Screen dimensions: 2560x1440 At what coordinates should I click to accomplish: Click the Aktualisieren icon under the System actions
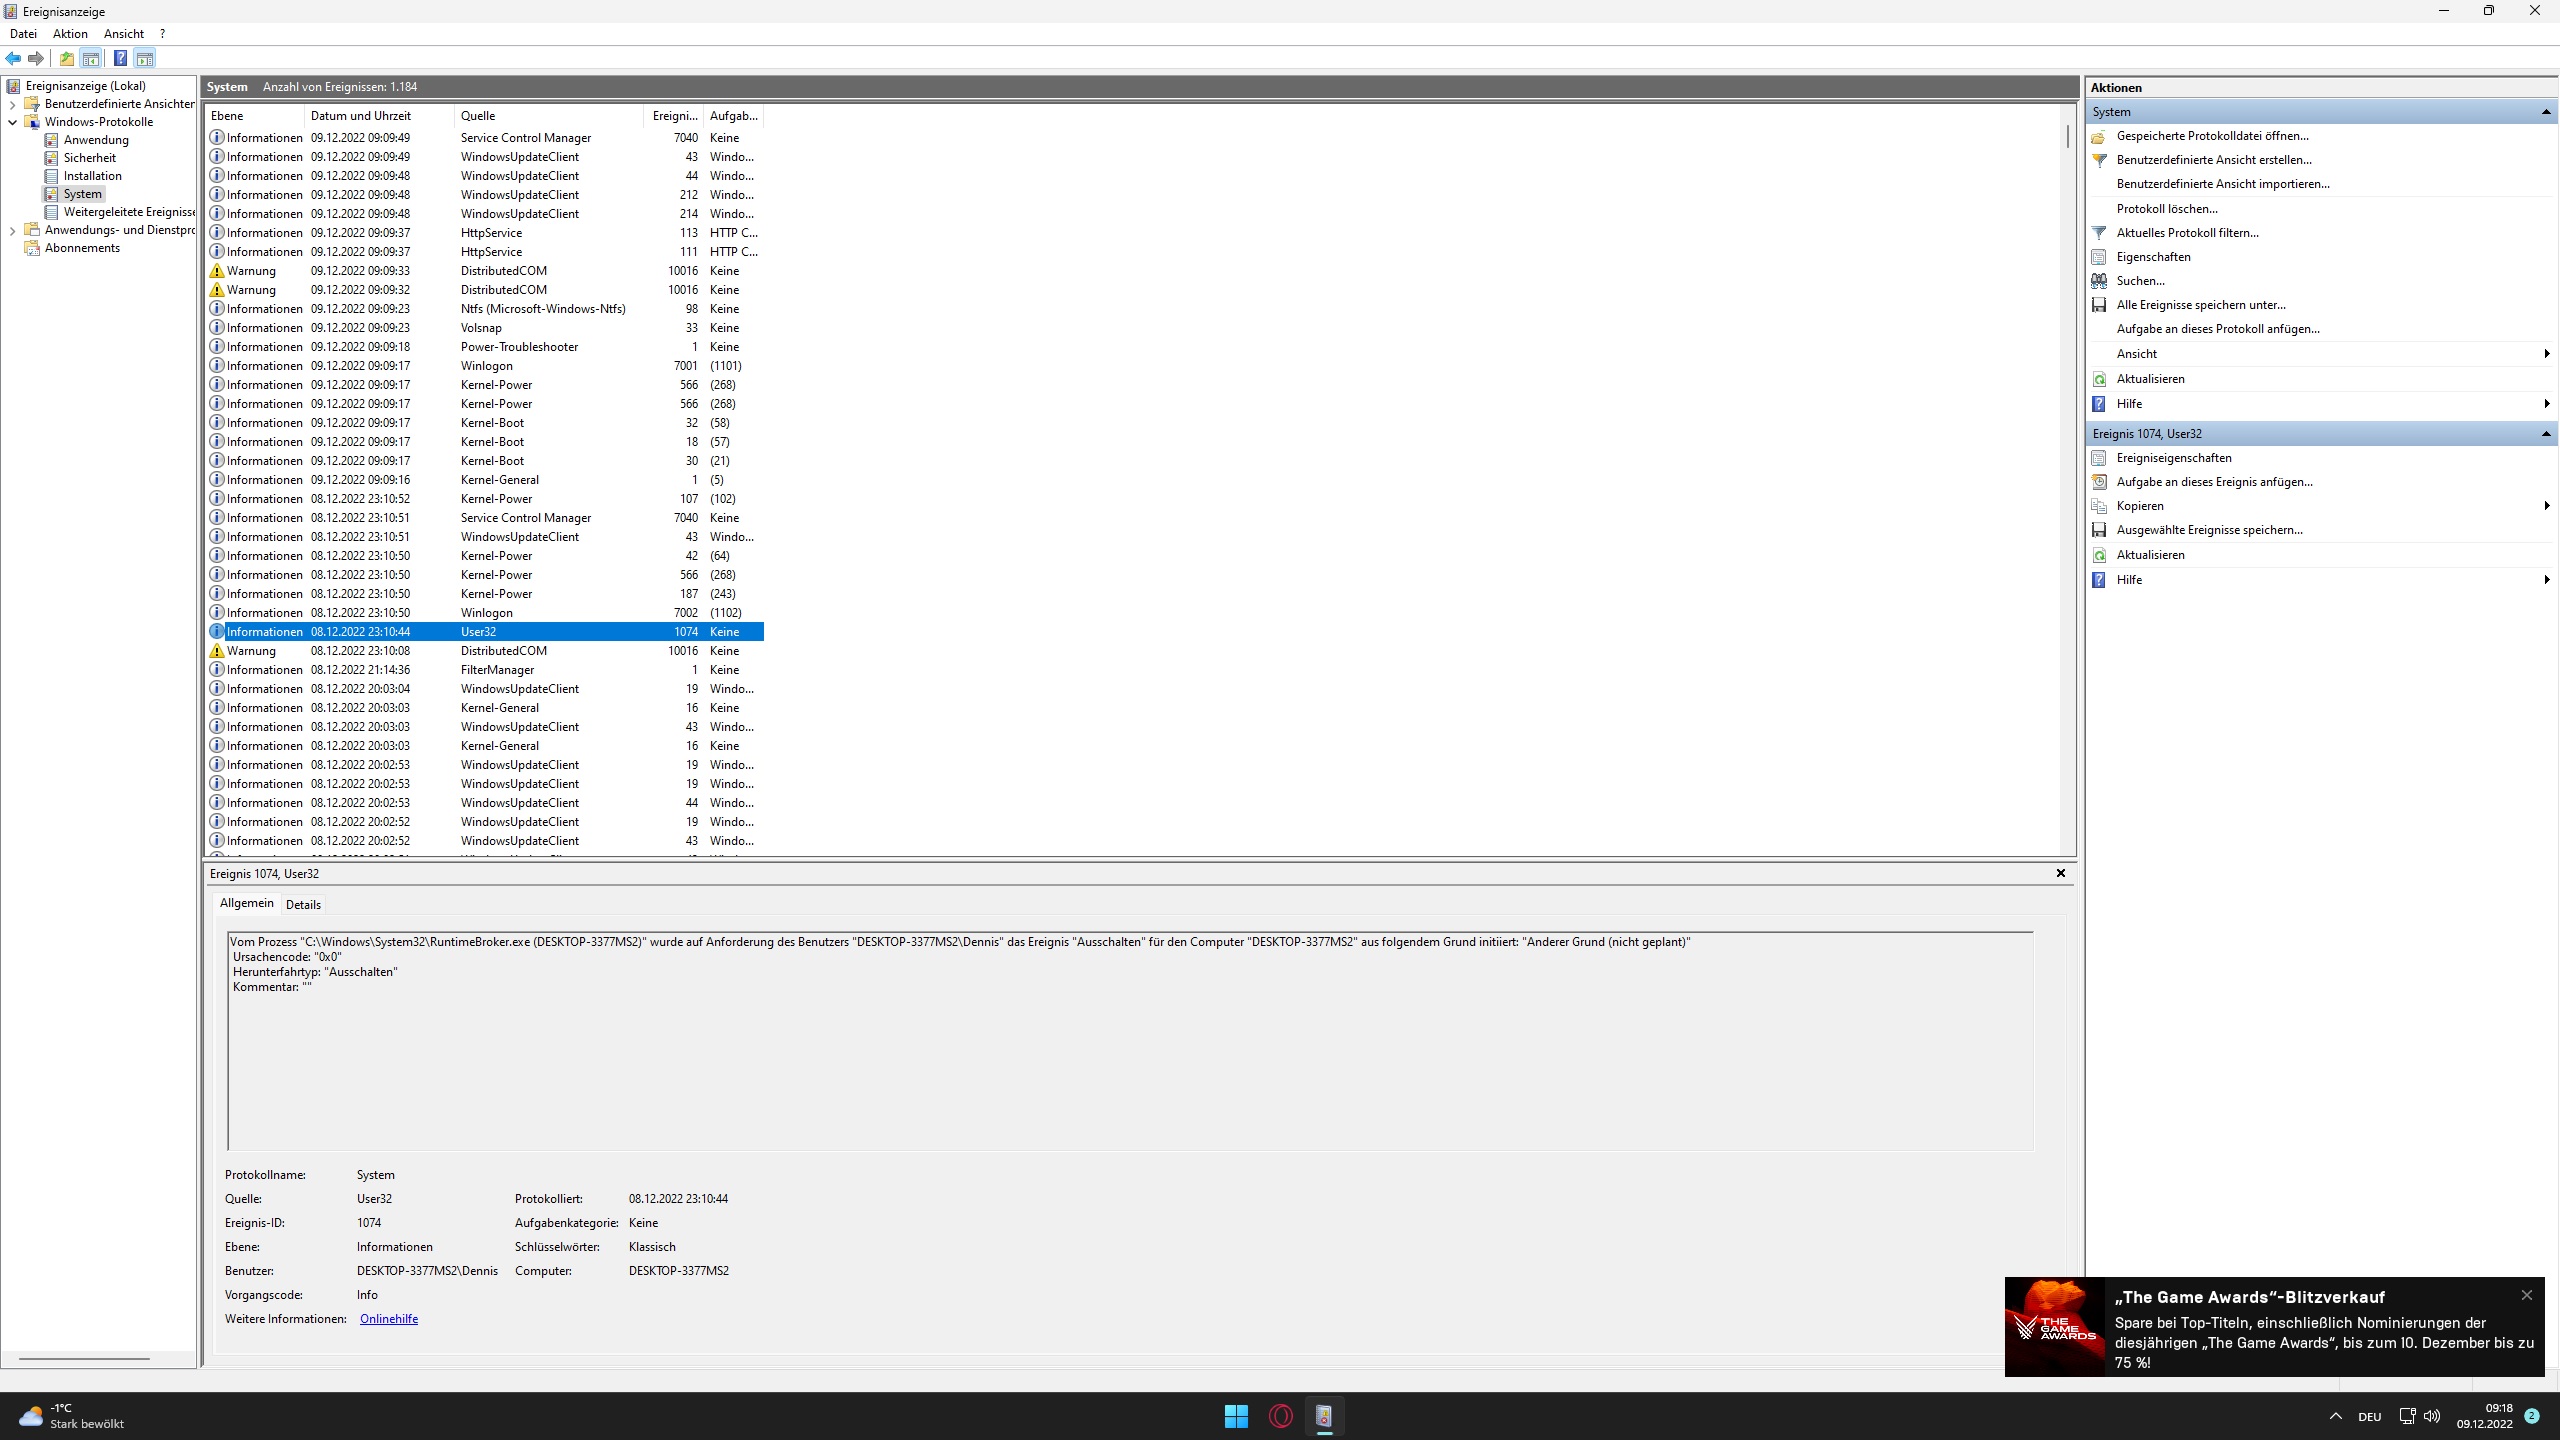[2099, 379]
